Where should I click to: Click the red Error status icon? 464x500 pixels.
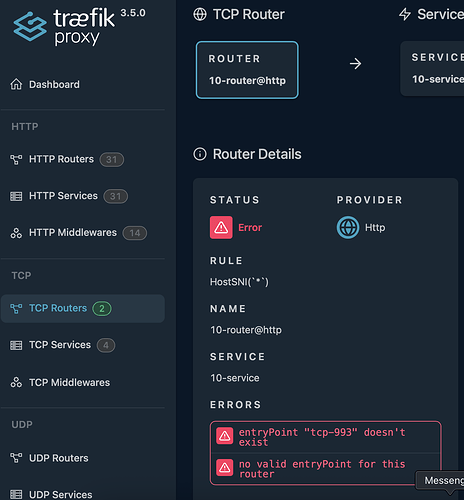click(221, 227)
